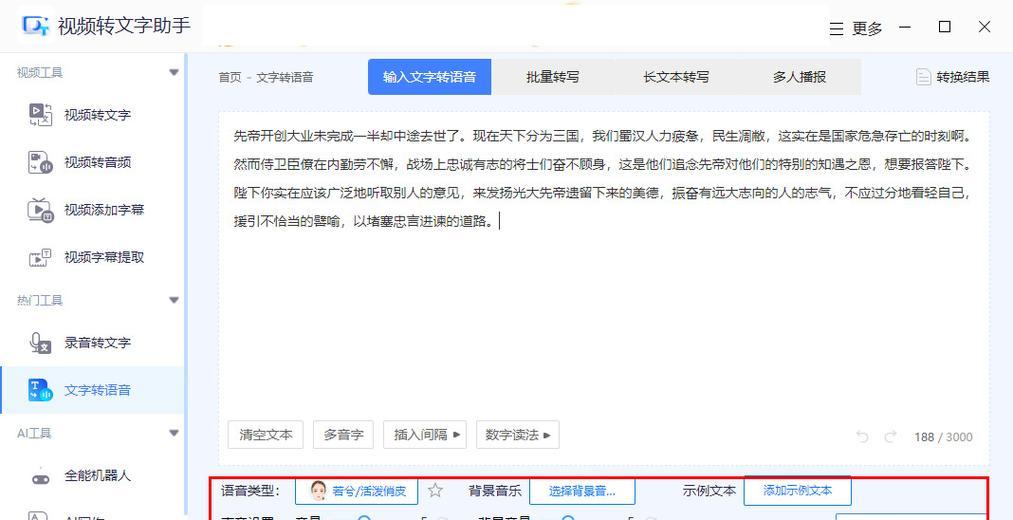
Task: Open the 视频转音频 tool icon
Action: click(41, 162)
